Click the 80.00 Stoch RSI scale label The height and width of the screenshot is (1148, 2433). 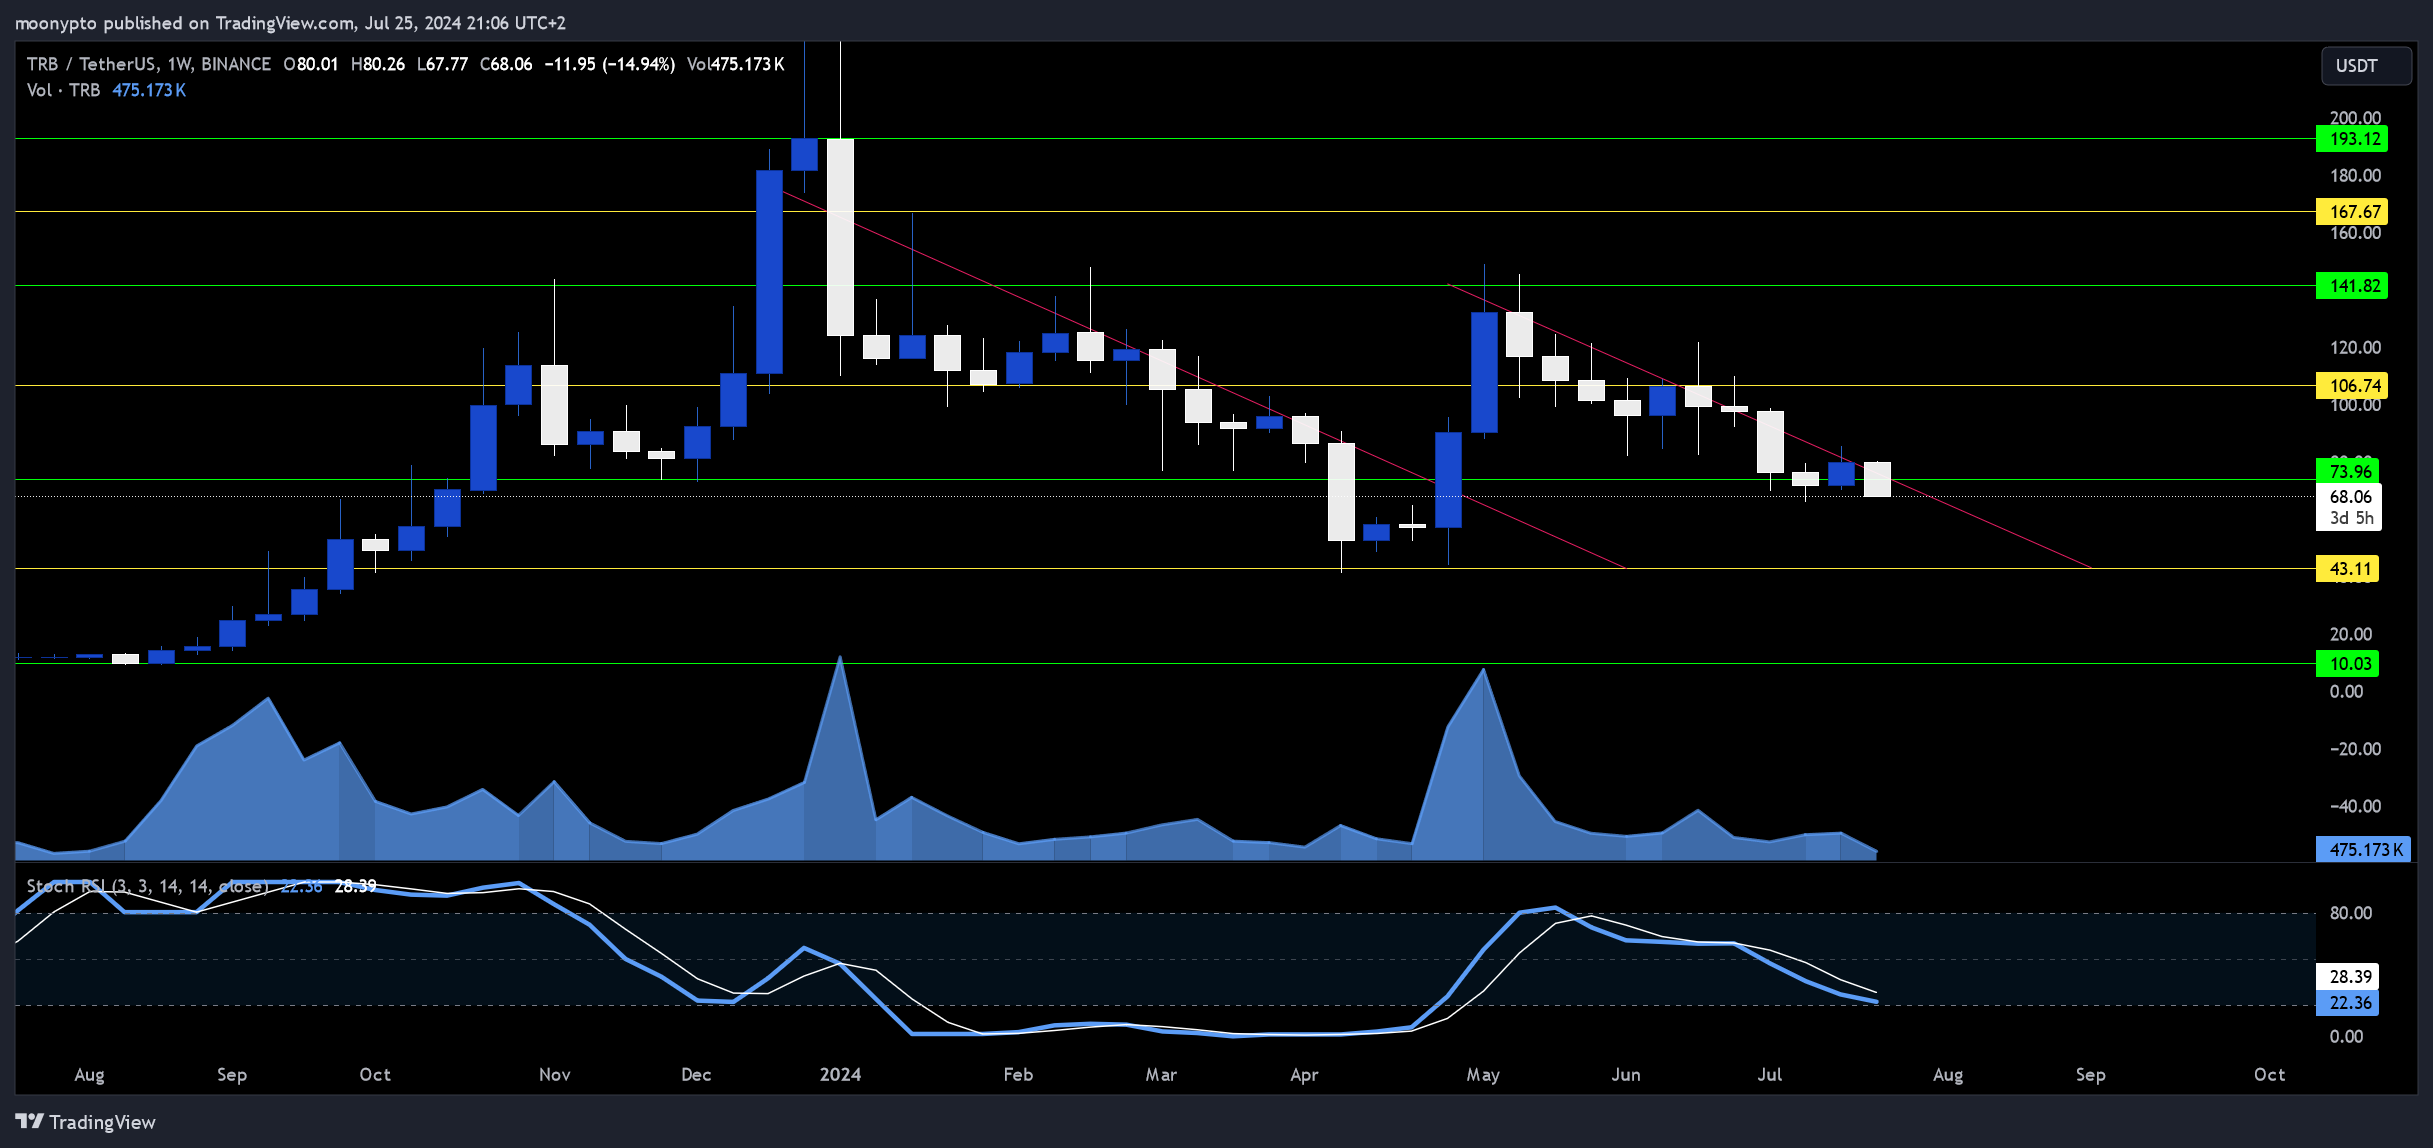(x=2350, y=912)
